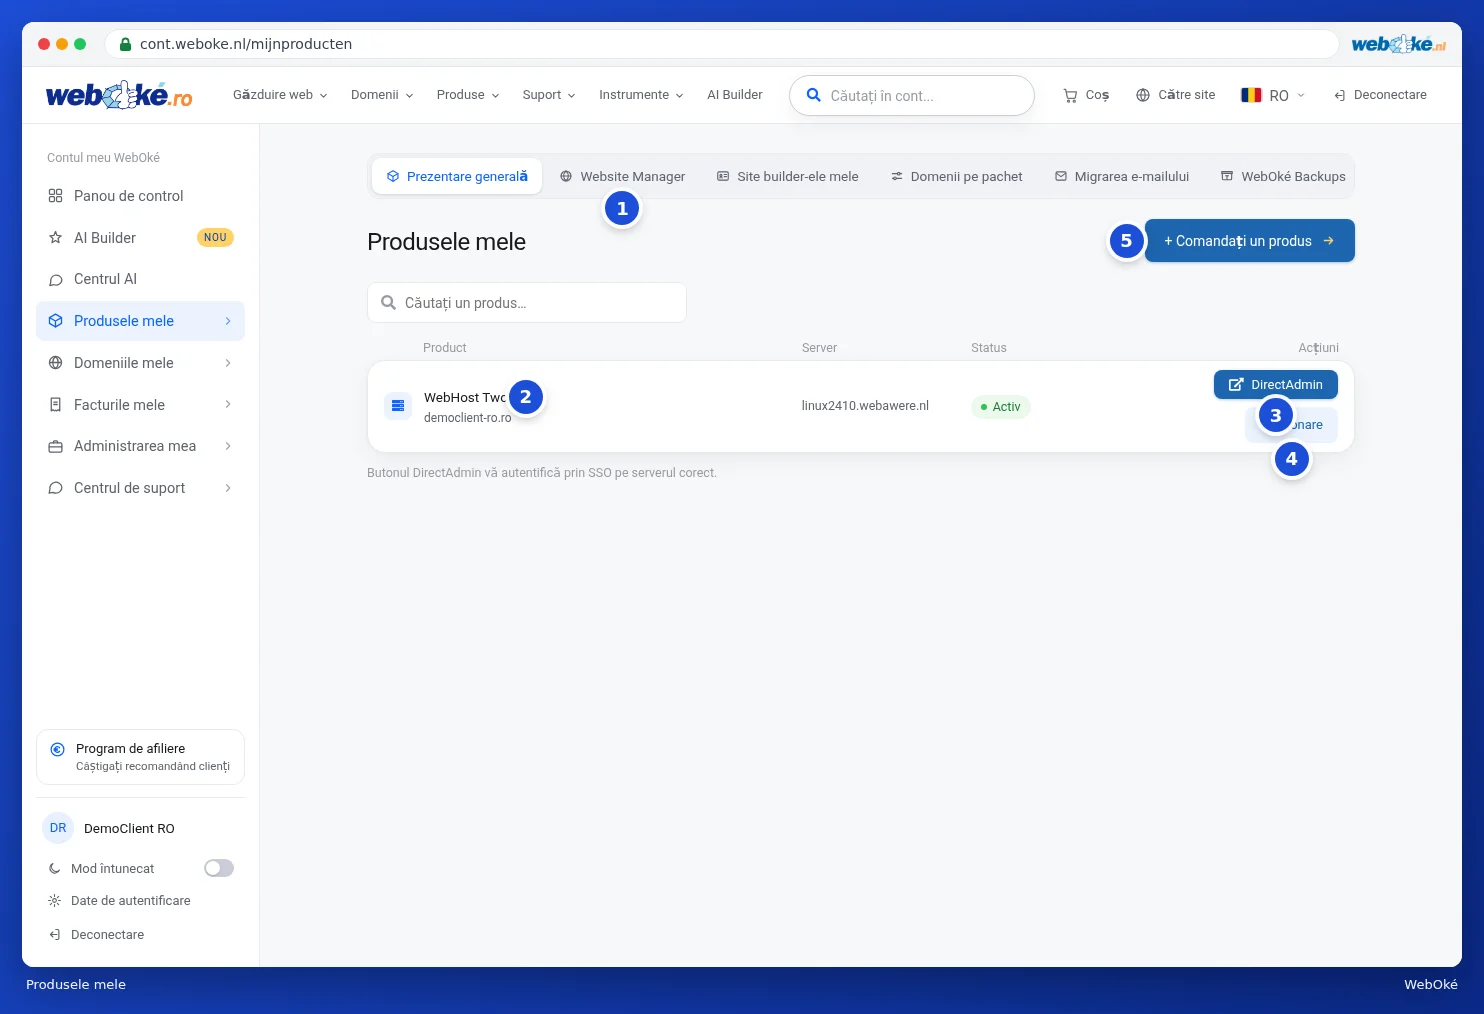
Task: Click the address bar padlock icon
Action: [x=125, y=44]
